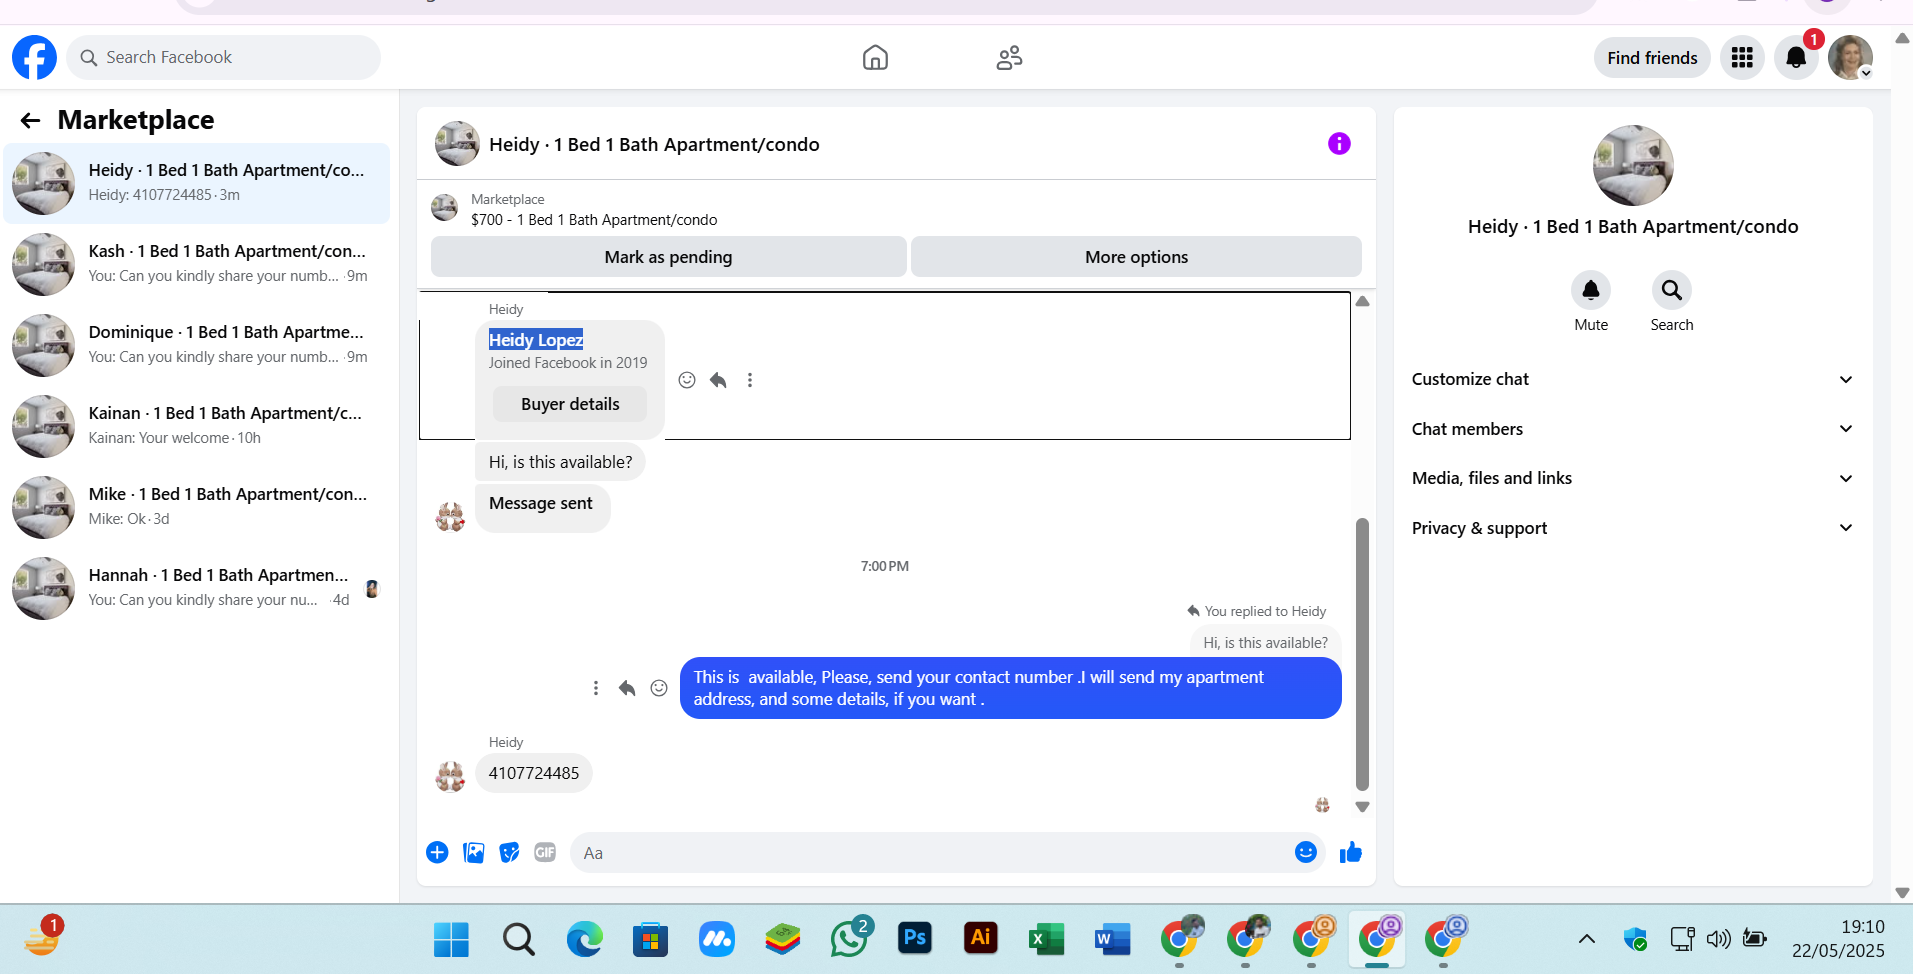Image resolution: width=1913 pixels, height=974 pixels.
Task: Open the taskbar clock and date
Action: tap(1838, 939)
